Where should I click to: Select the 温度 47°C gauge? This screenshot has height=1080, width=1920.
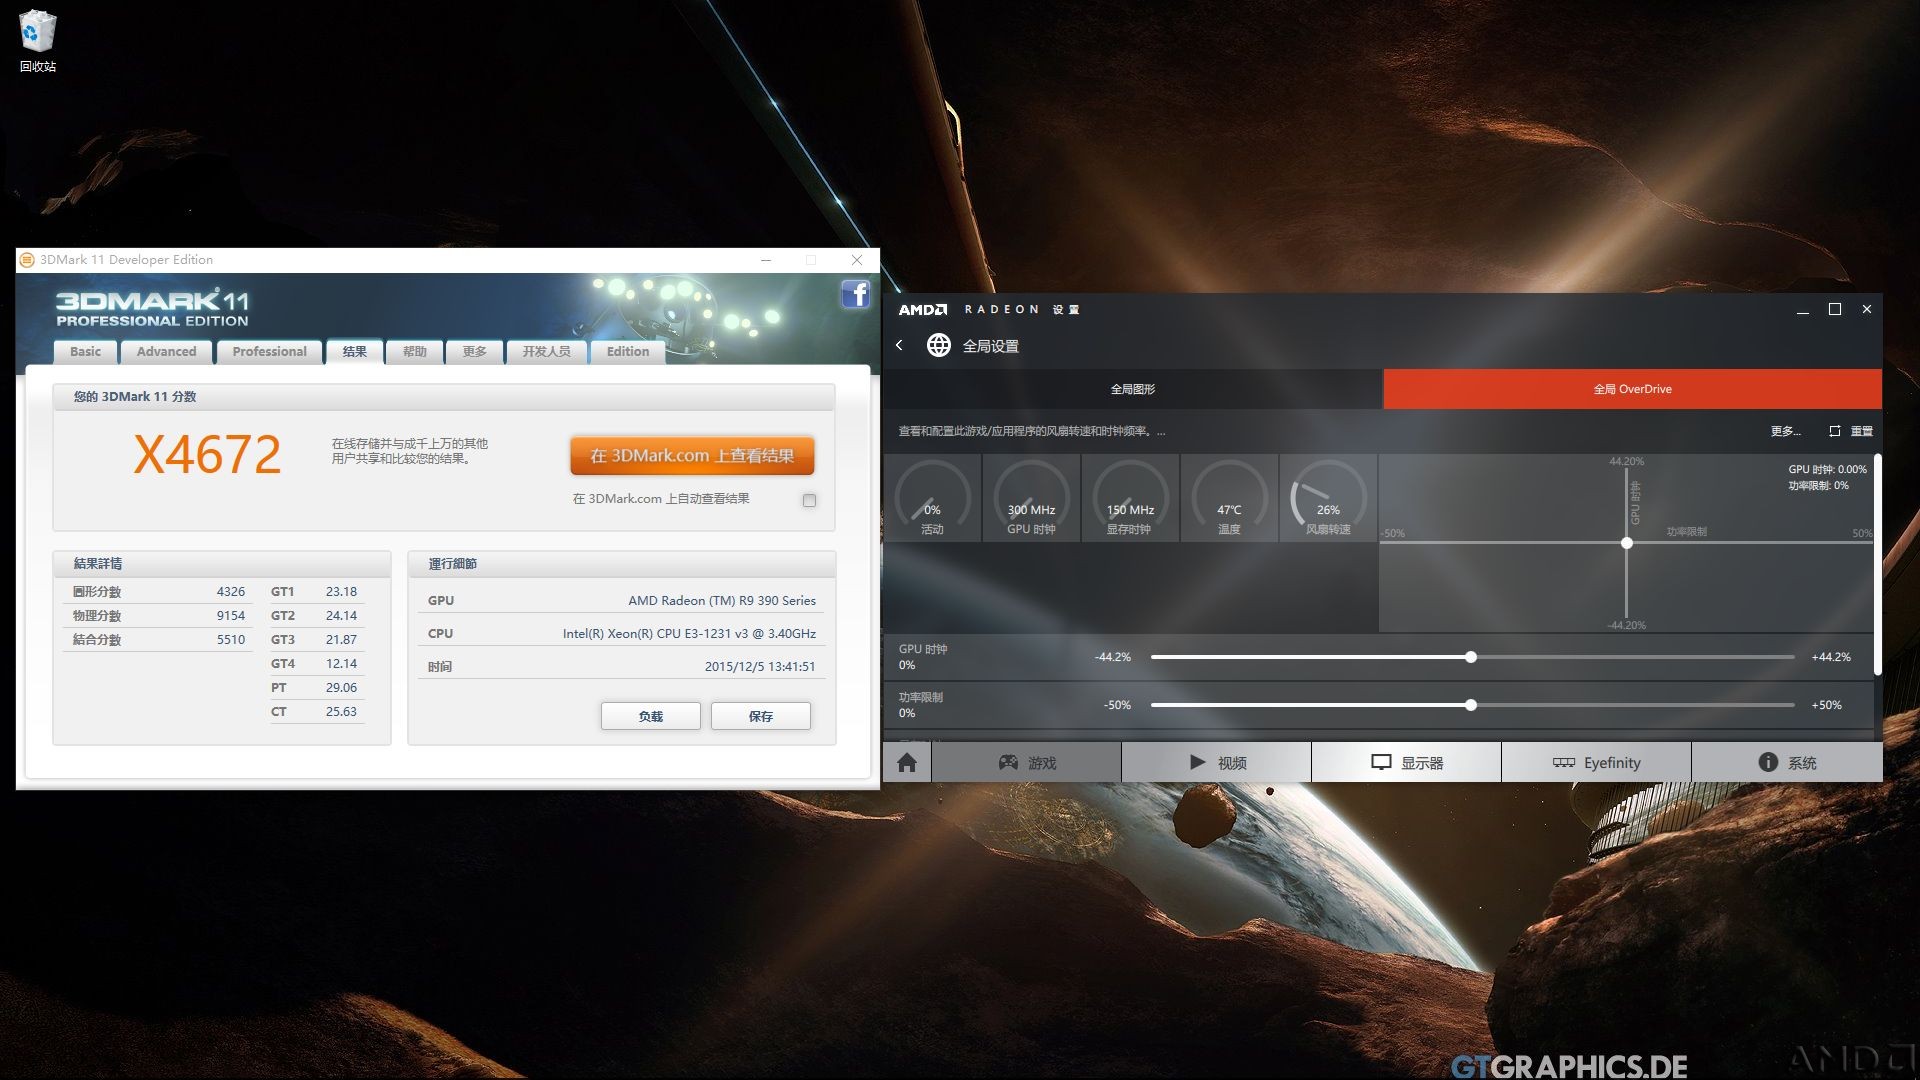pos(1229,498)
